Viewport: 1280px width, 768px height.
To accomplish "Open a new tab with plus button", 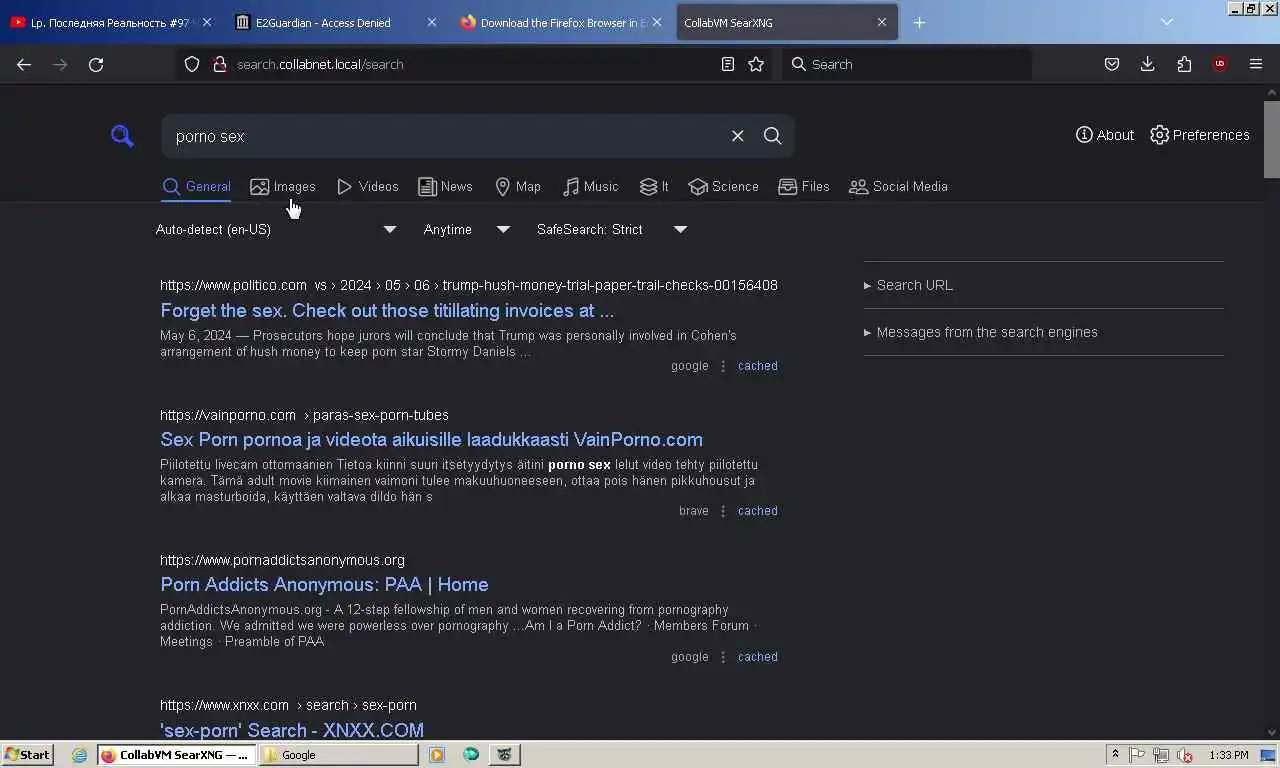I will pyautogui.click(x=919, y=22).
